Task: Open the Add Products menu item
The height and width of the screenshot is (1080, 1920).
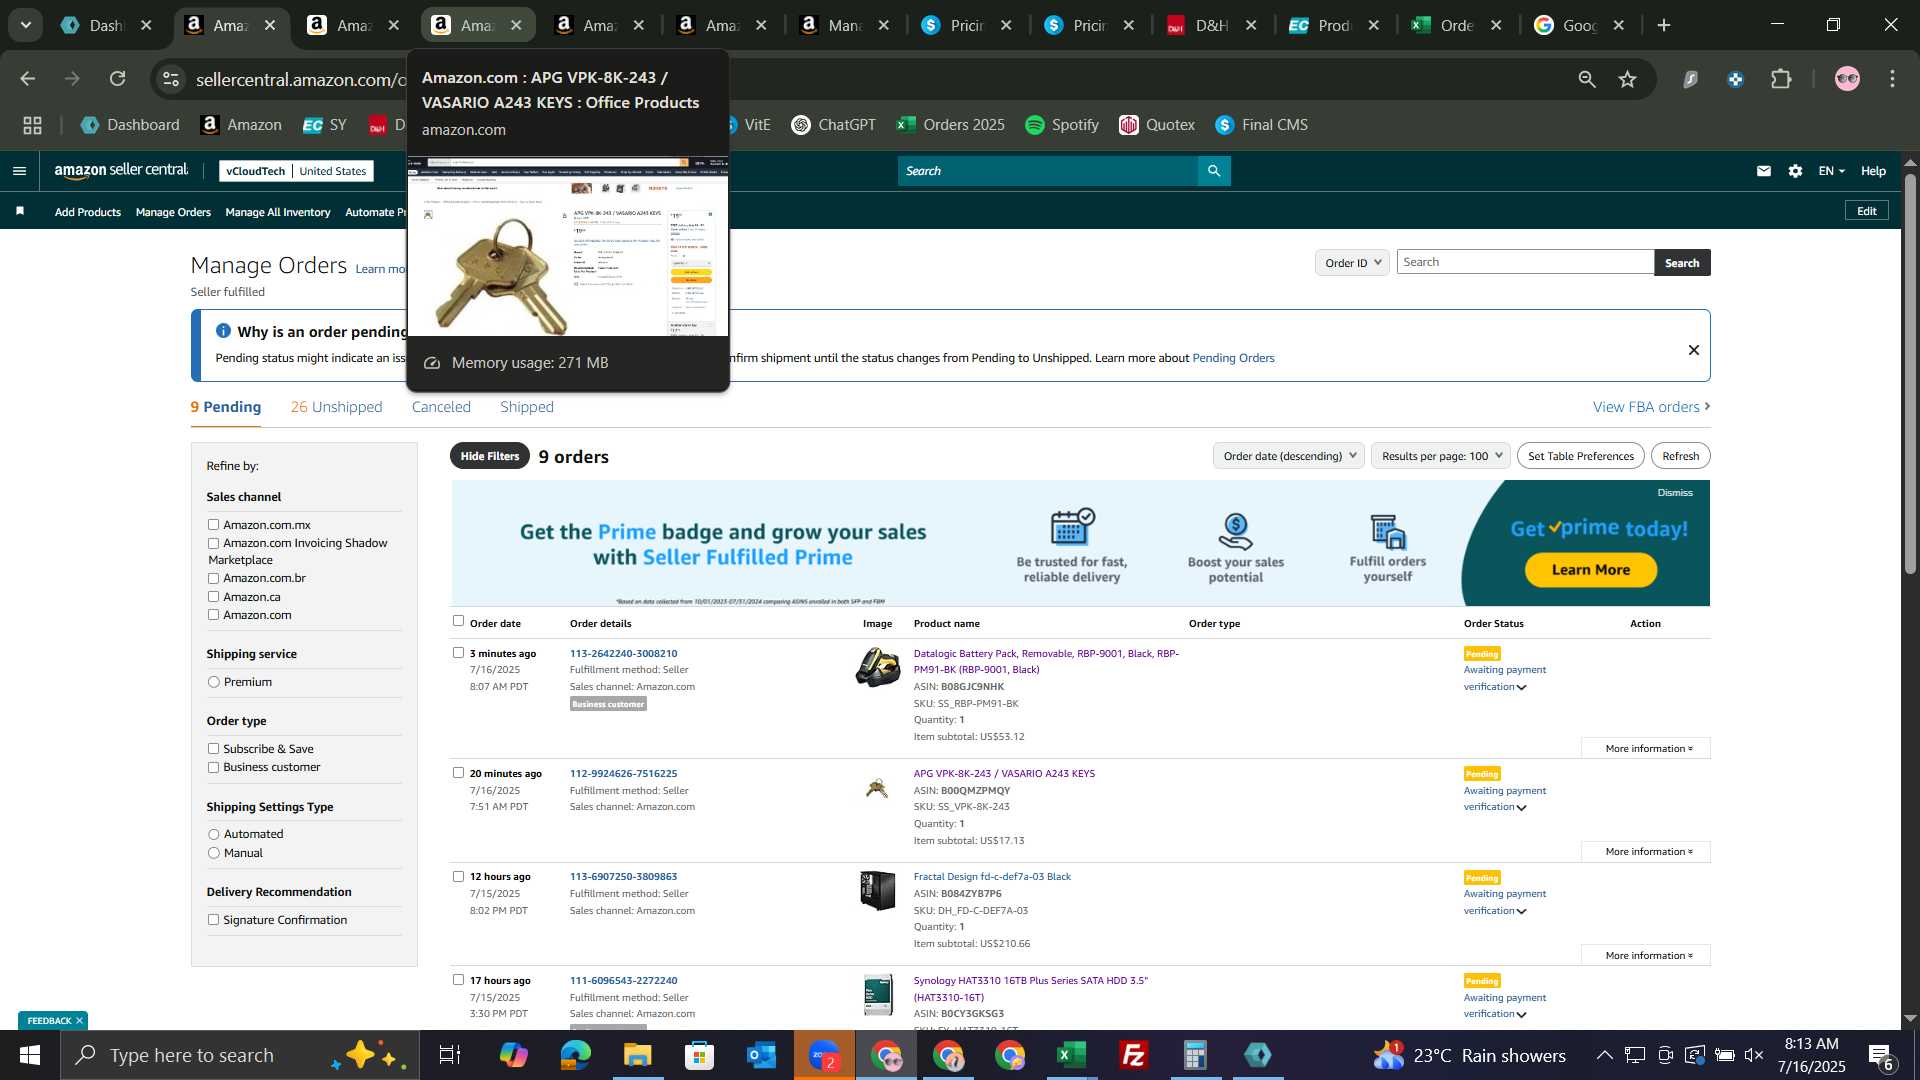Action: 88,212
